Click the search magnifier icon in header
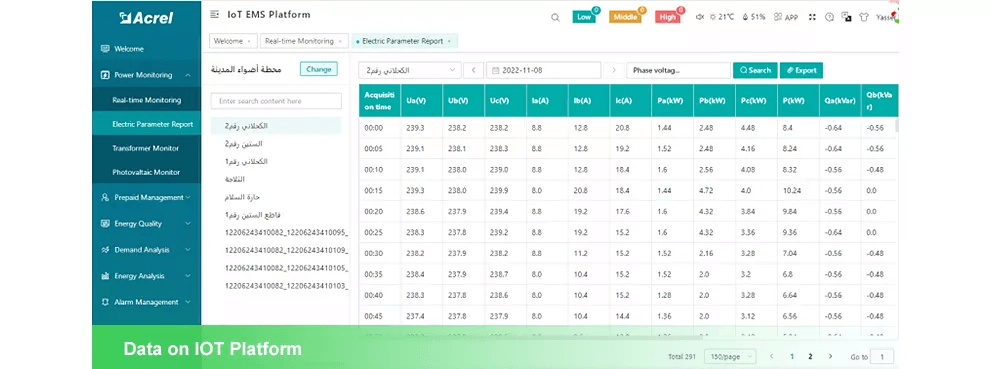990x369 pixels. click(x=555, y=18)
